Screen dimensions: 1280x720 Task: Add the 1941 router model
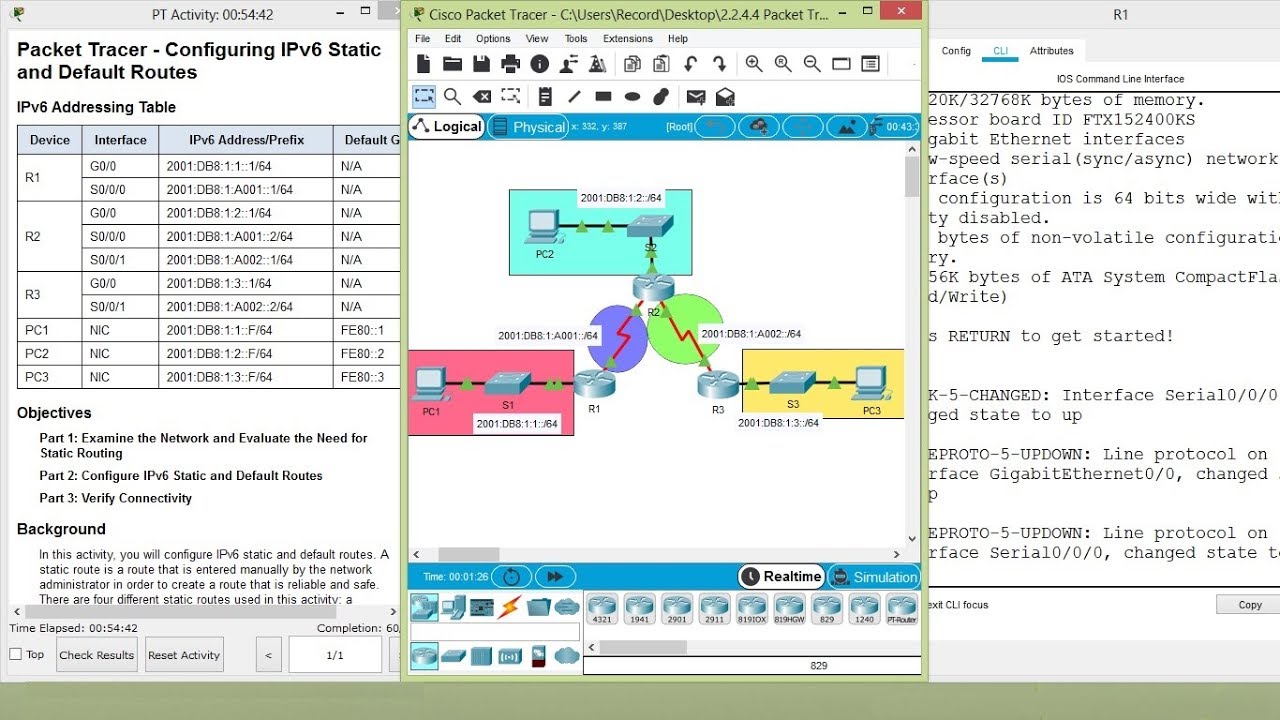tap(639, 607)
